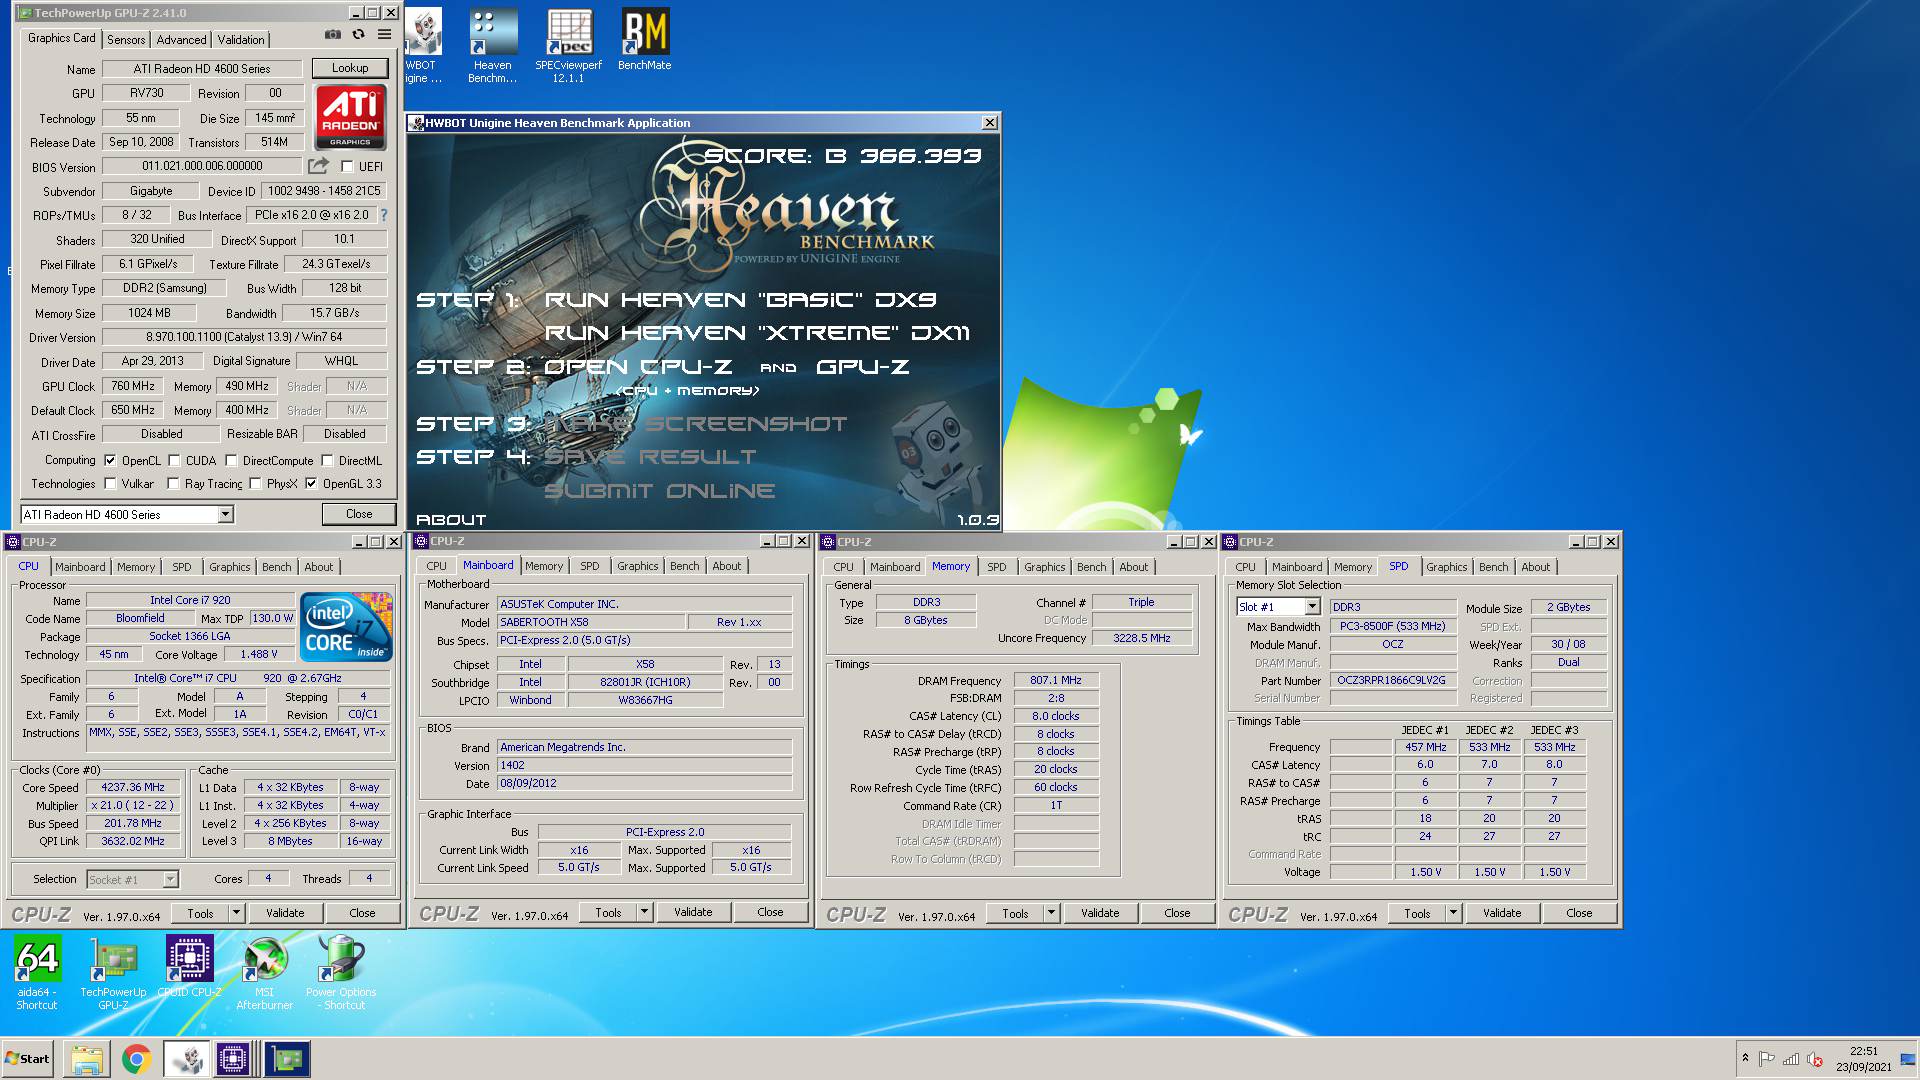The width and height of the screenshot is (1920, 1080).
Task: Click the GPU Name field ATI Radeon HD 4600
Action: click(x=202, y=69)
